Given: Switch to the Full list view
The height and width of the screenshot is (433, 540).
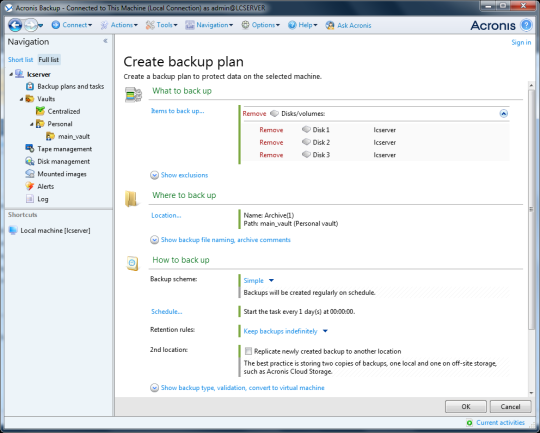Looking at the screenshot, I should pos(49,60).
